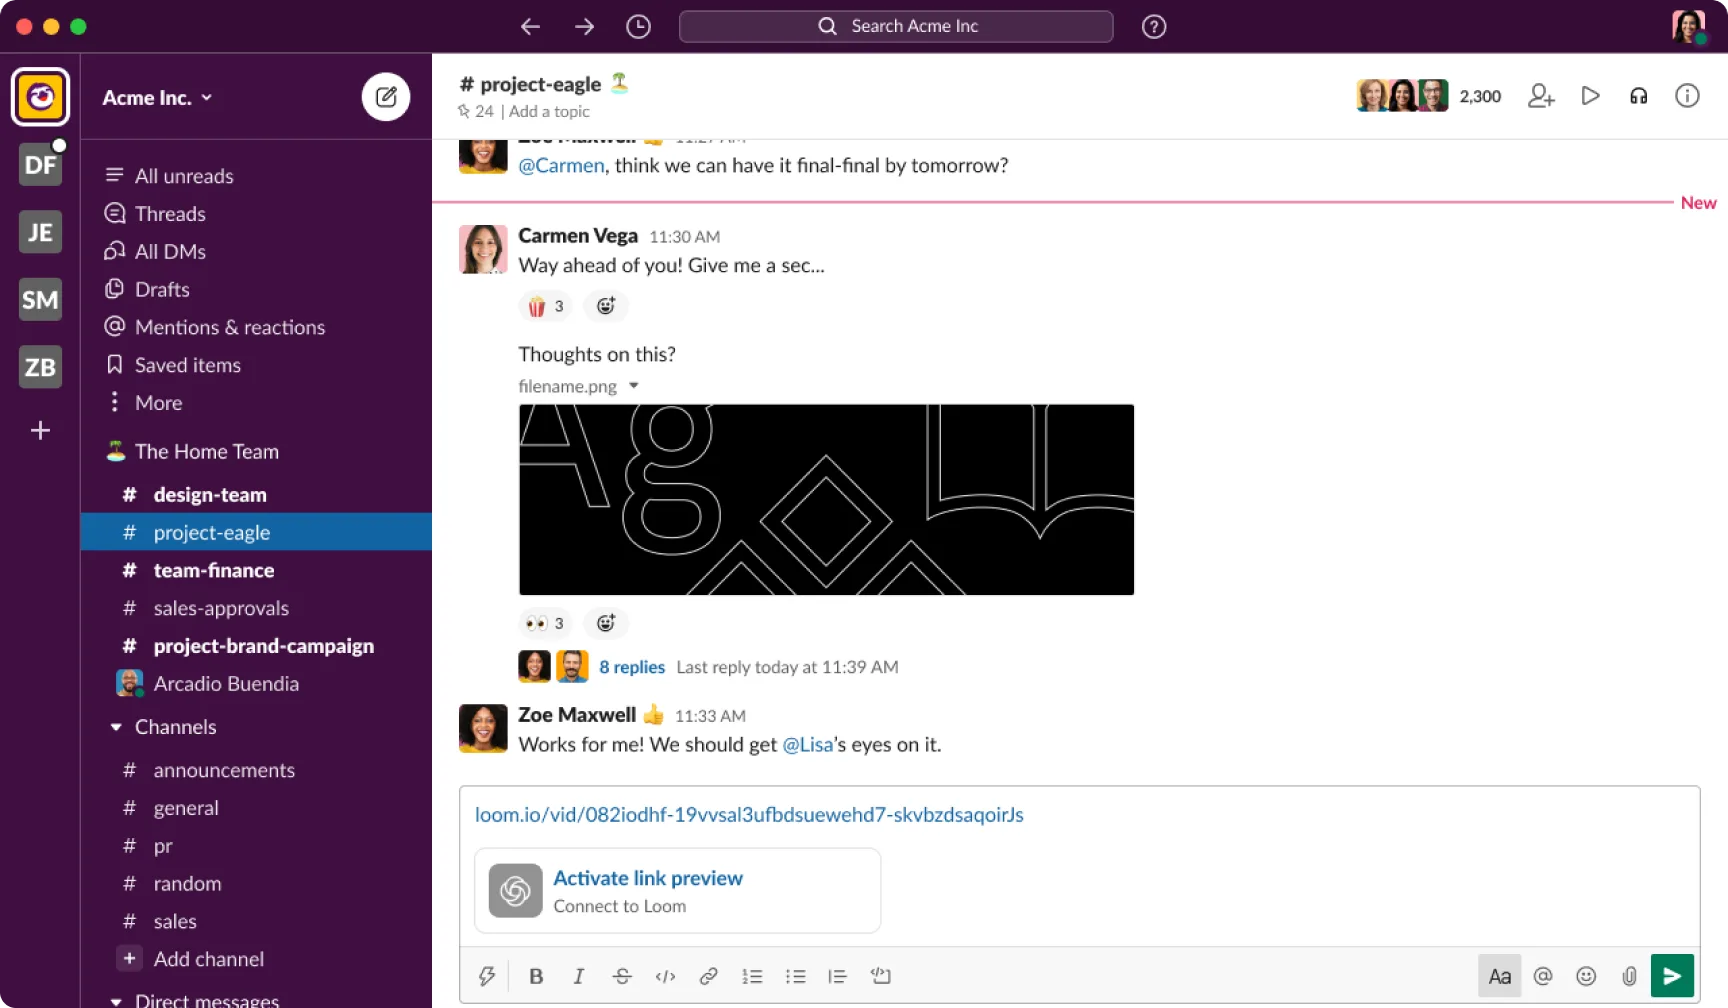
Task: Apply blockquote formatting
Action: (x=837, y=976)
